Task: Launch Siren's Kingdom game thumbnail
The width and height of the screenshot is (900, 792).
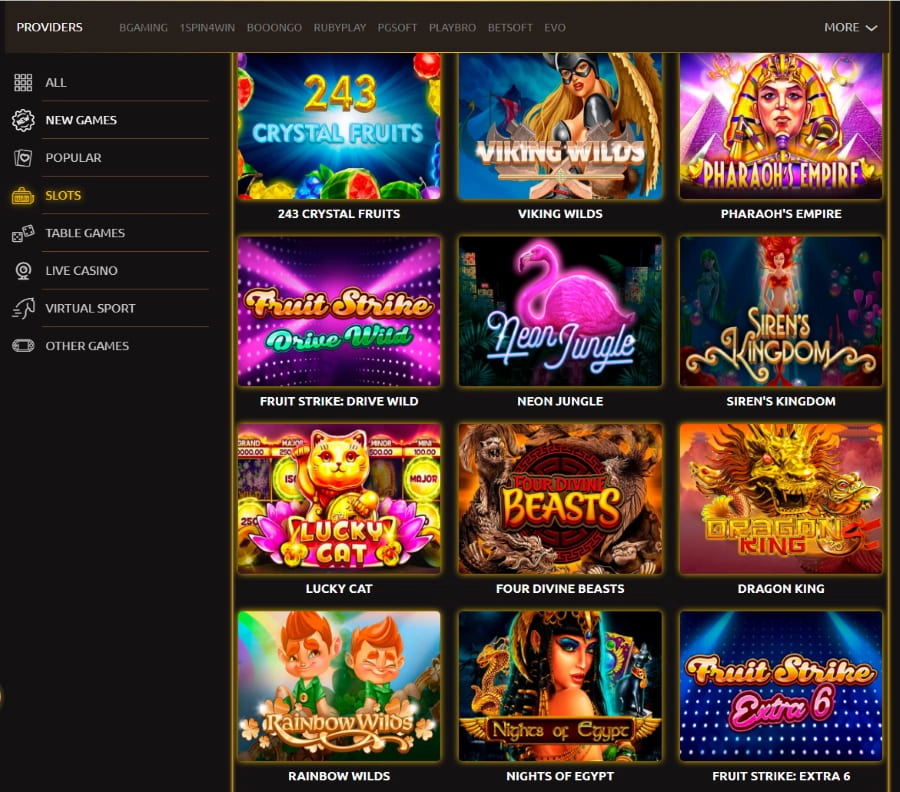Action: tap(781, 312)
